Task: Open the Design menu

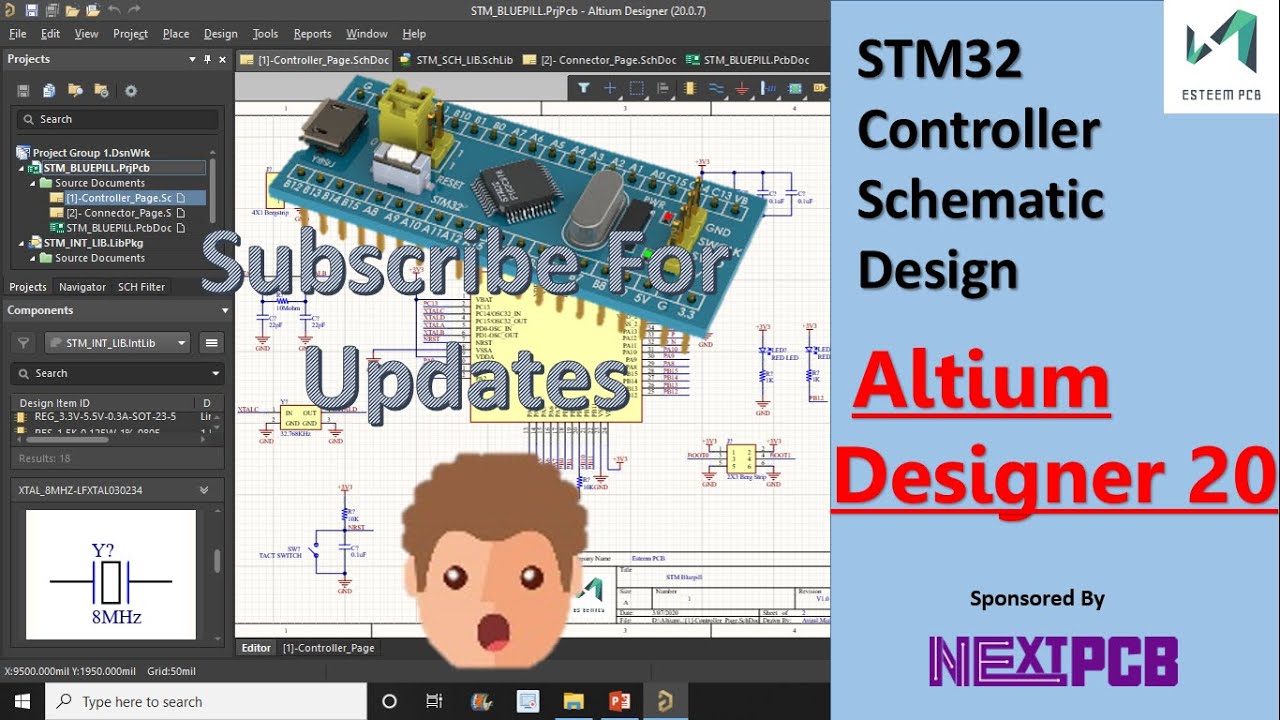Action: point(221,33)
